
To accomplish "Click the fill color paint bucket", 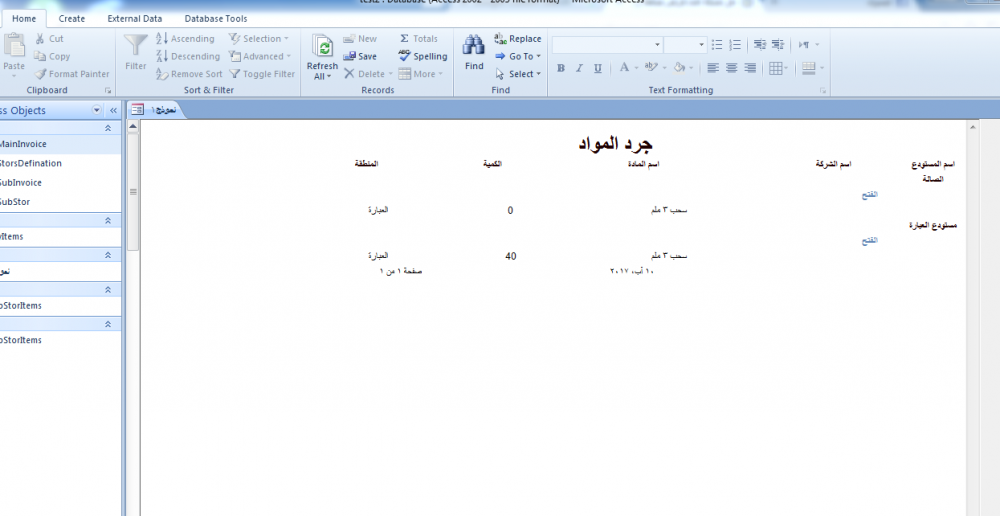I will pos(679,68).
